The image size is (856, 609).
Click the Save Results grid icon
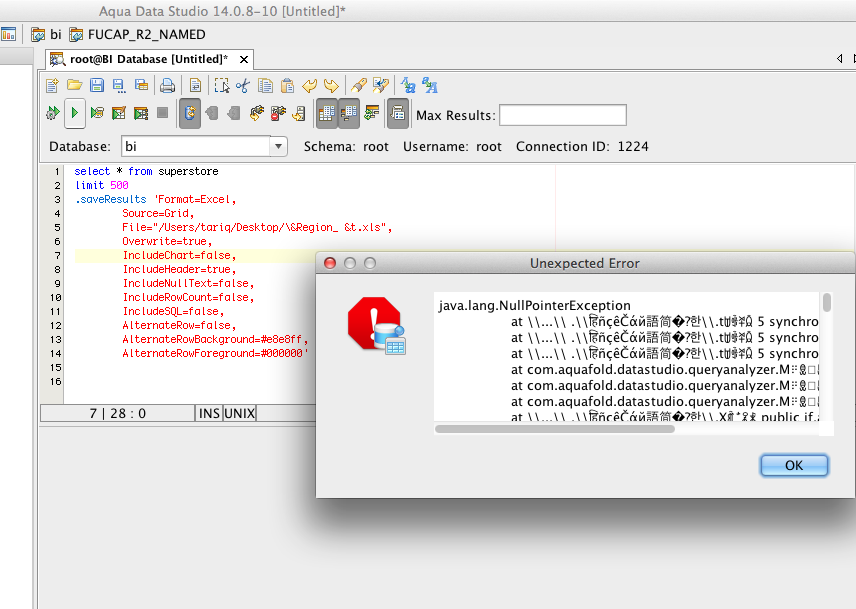[141, 85]
